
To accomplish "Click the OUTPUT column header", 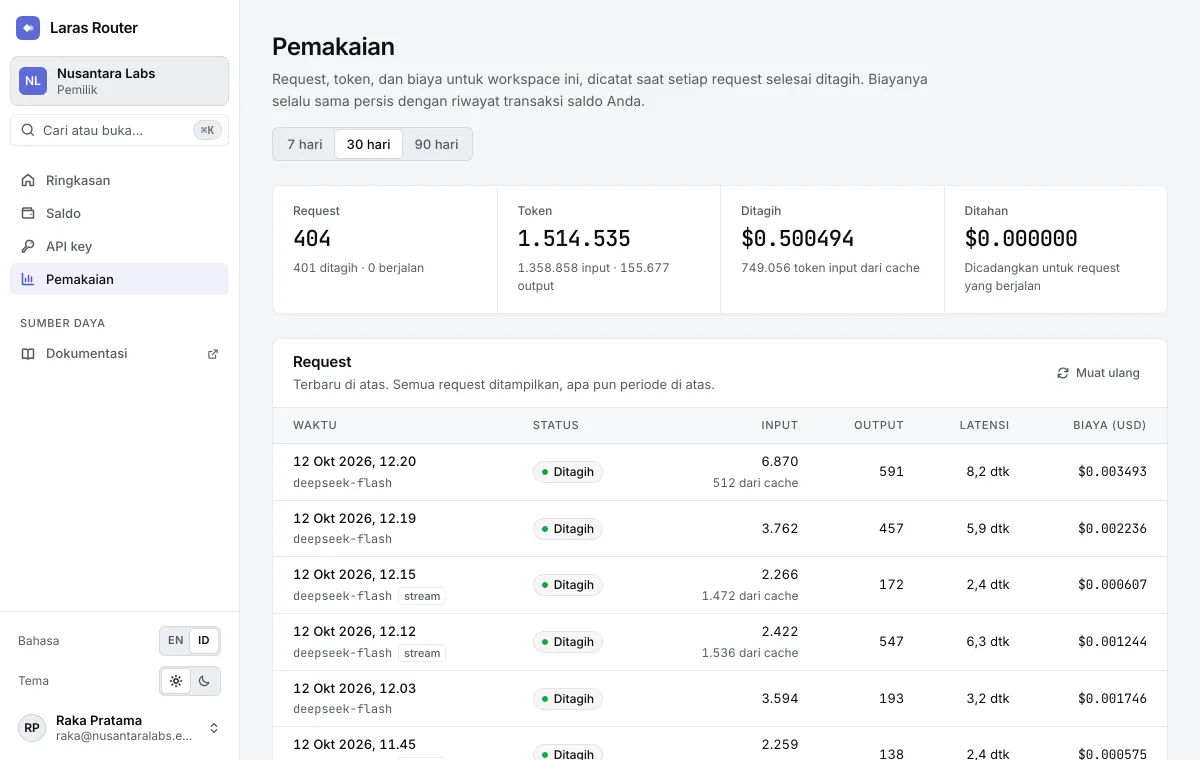I will 879,425.
